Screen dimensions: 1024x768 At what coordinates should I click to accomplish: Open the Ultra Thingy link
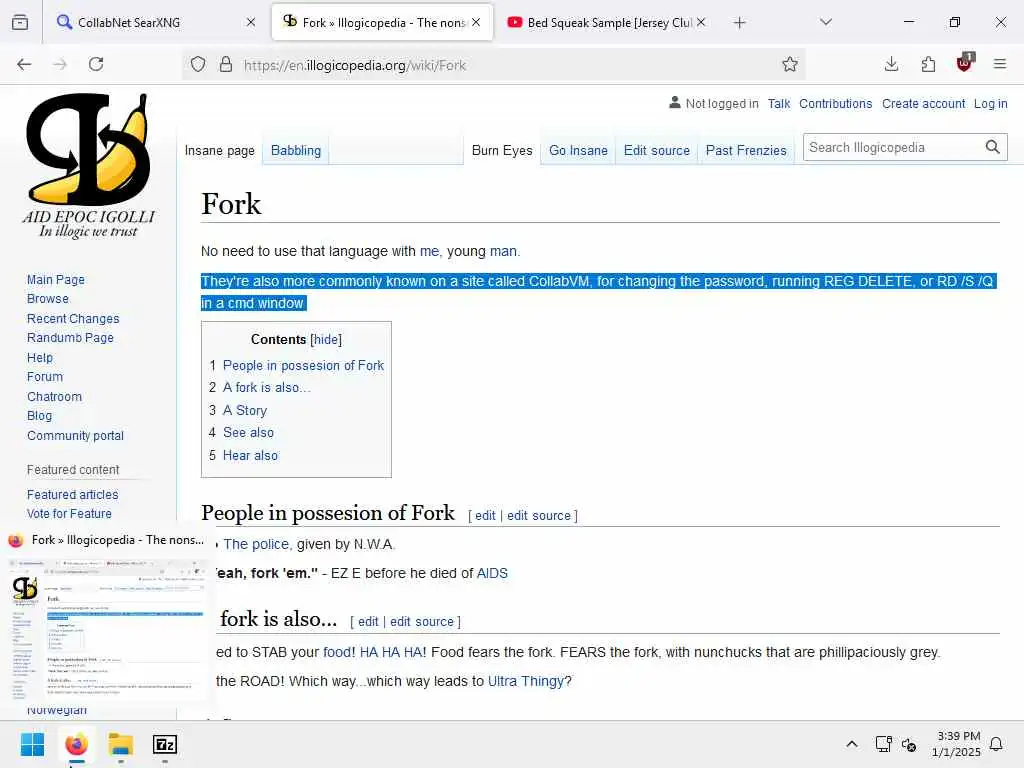[526, 681]
